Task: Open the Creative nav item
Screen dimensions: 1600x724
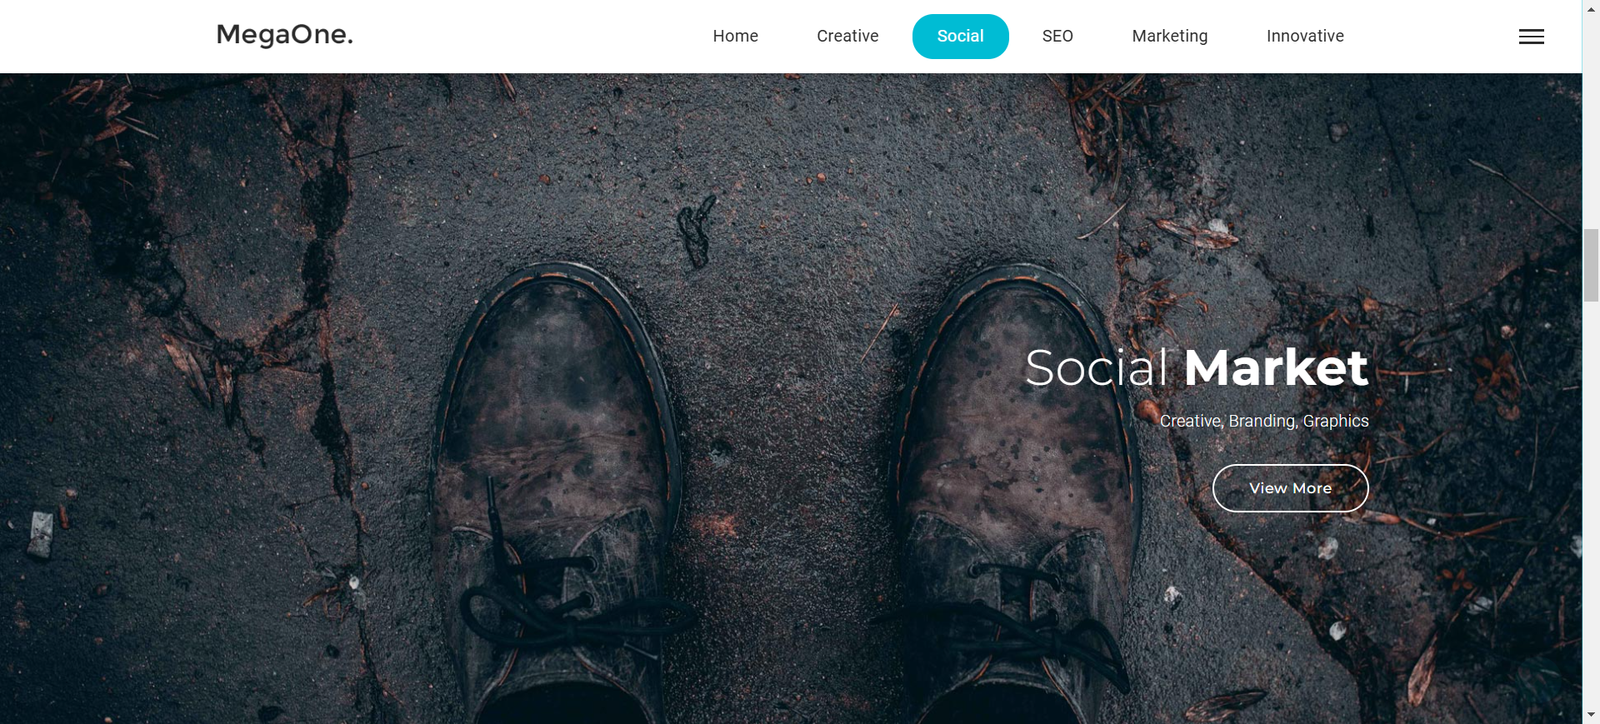Action: point(847,36)
